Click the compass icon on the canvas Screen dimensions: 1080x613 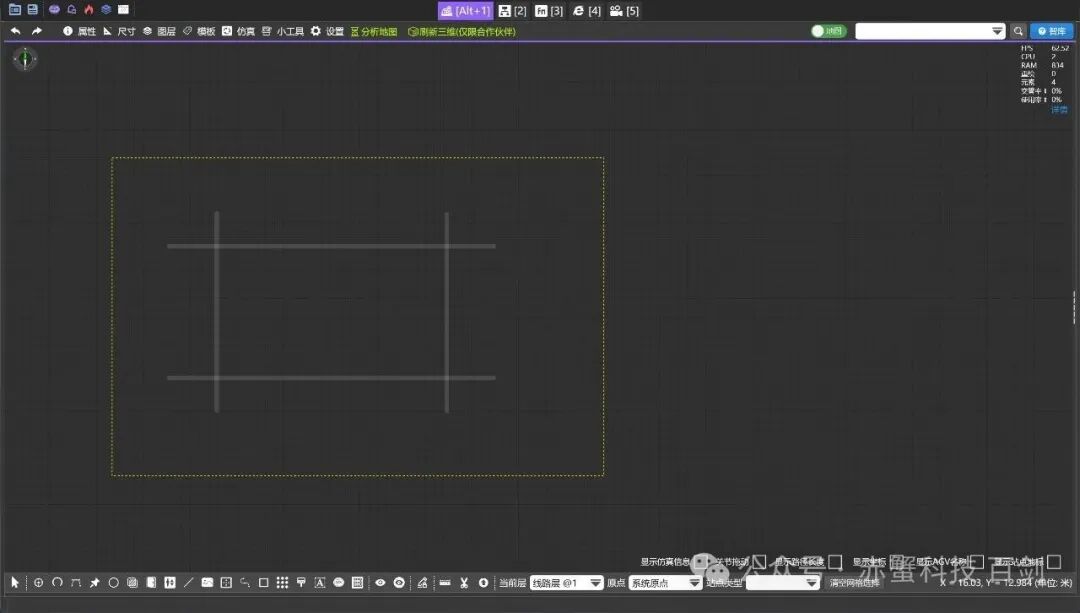tap(25, 59)
